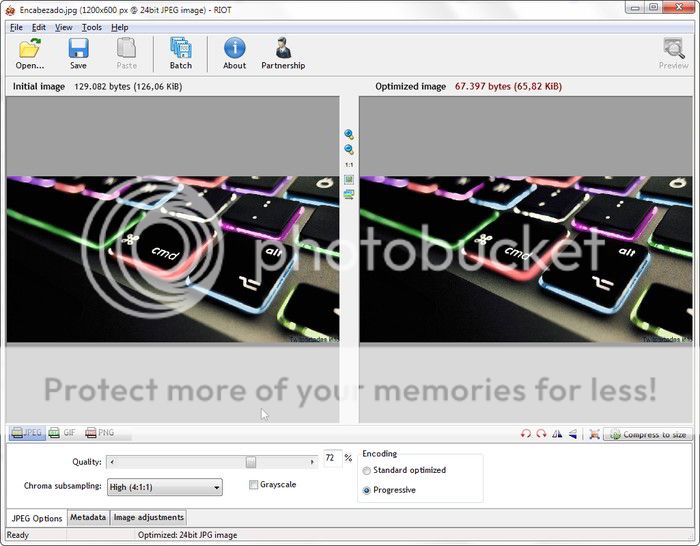This screenshot has height=546, width=700.
Task: Set zoom to 1:1
Action: coord(349,165)
